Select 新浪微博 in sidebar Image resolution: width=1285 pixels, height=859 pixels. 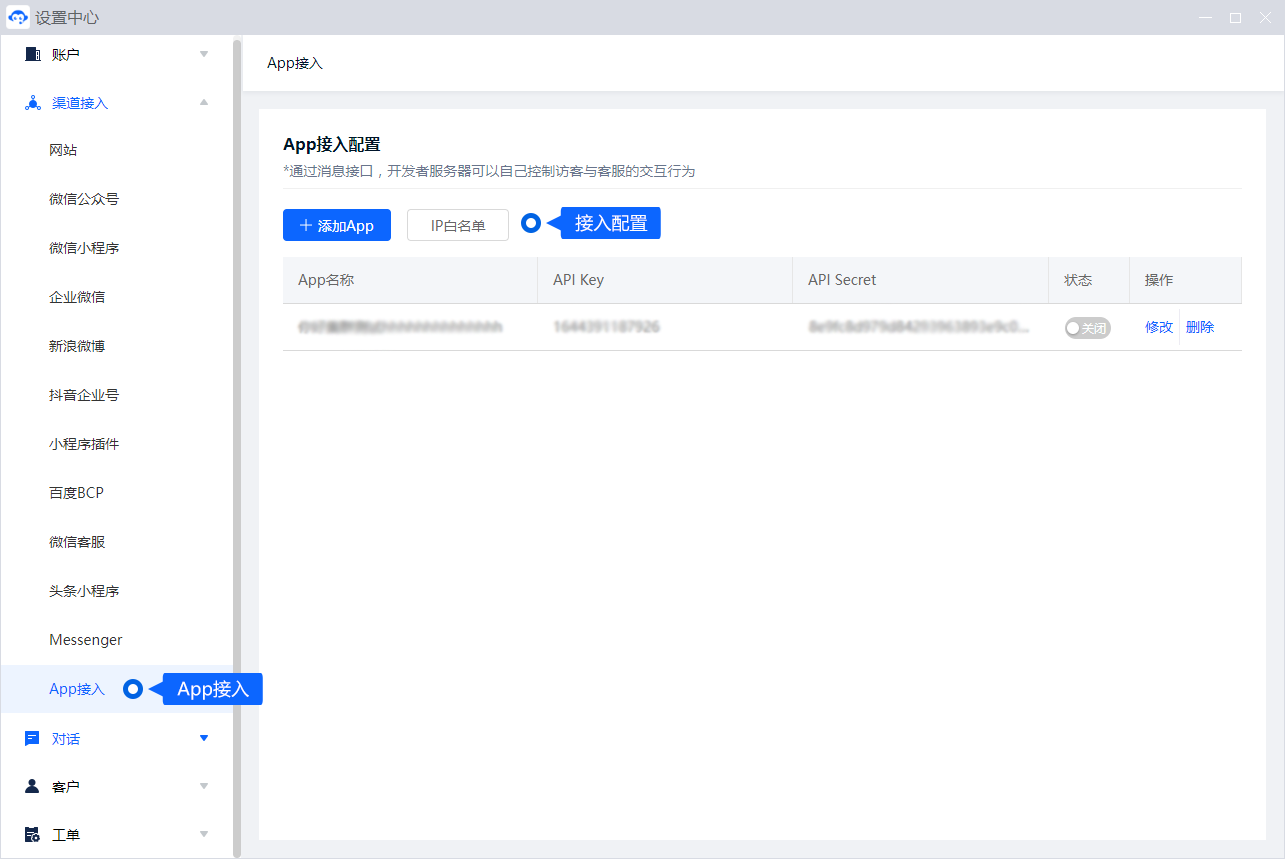click(77, 346)
